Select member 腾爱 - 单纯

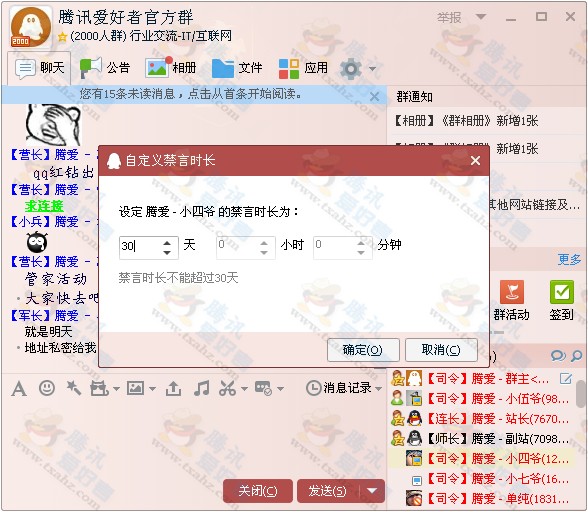click(x=482, y=498)
